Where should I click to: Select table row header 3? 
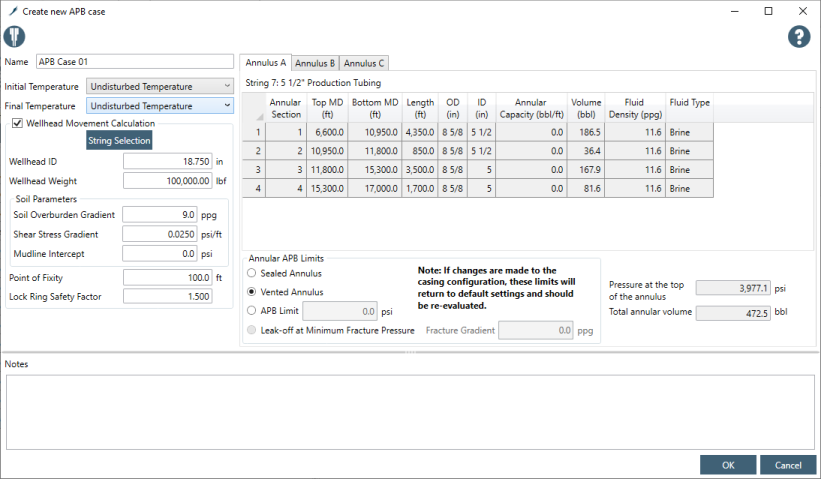tap(254, 170)
